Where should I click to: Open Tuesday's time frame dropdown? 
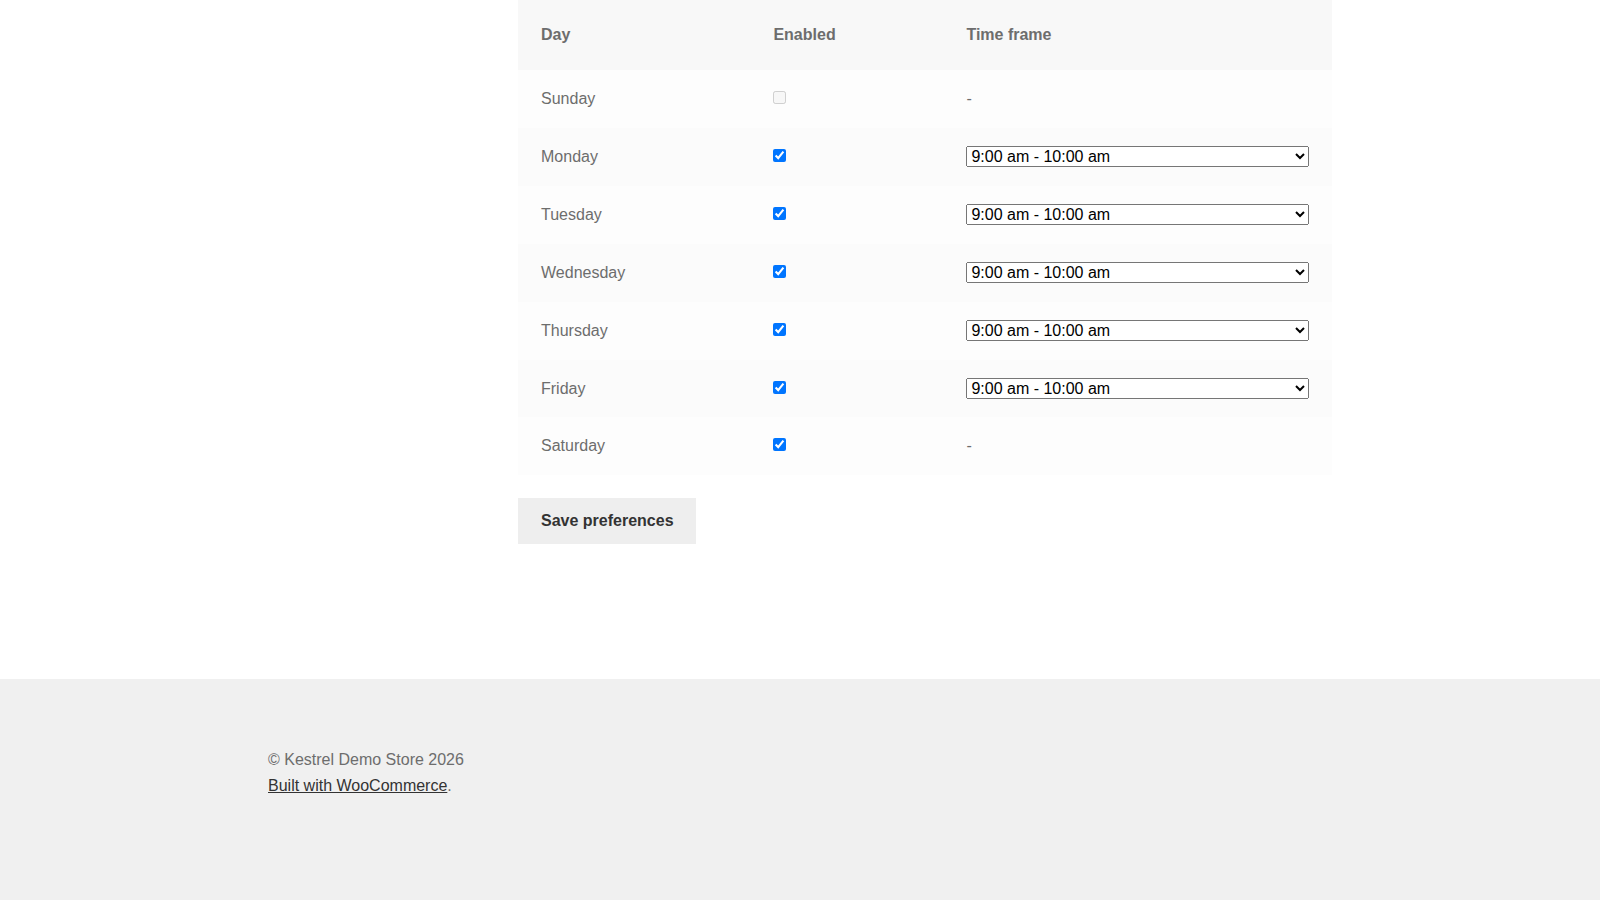1137,215
